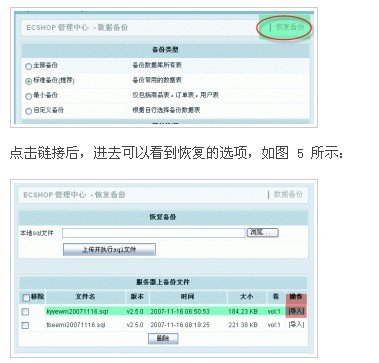Choose the 最小备份 radio button

pos(29,96)
